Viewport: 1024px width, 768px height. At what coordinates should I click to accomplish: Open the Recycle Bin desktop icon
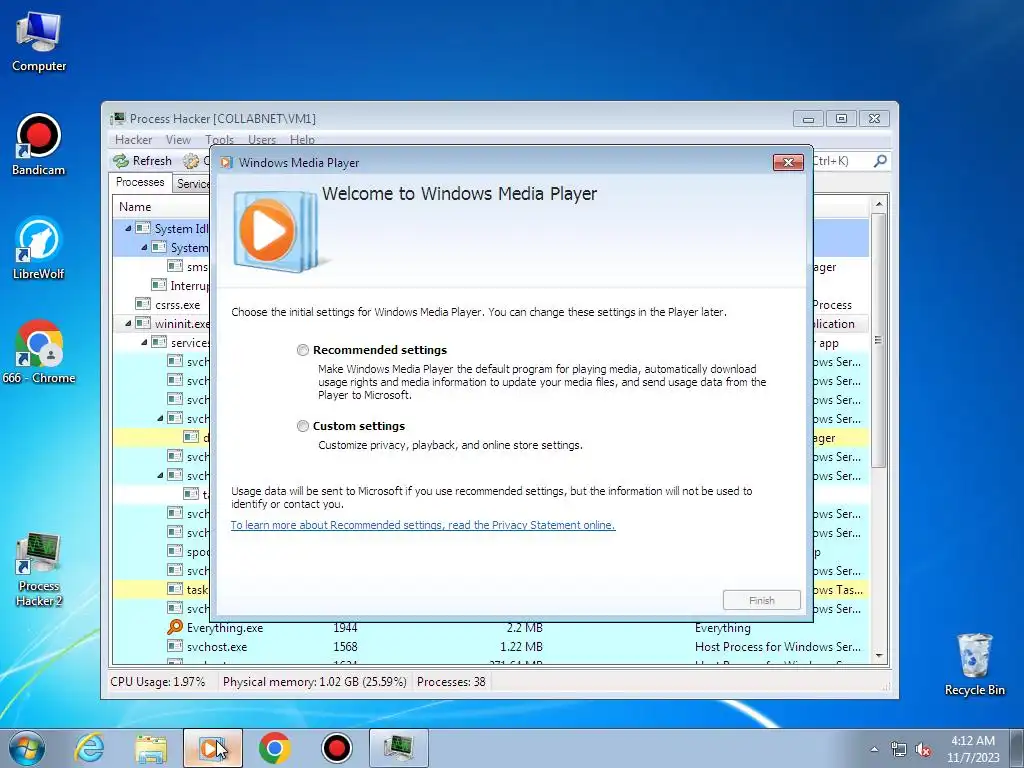pyautogui.click(x=974, y=664)
